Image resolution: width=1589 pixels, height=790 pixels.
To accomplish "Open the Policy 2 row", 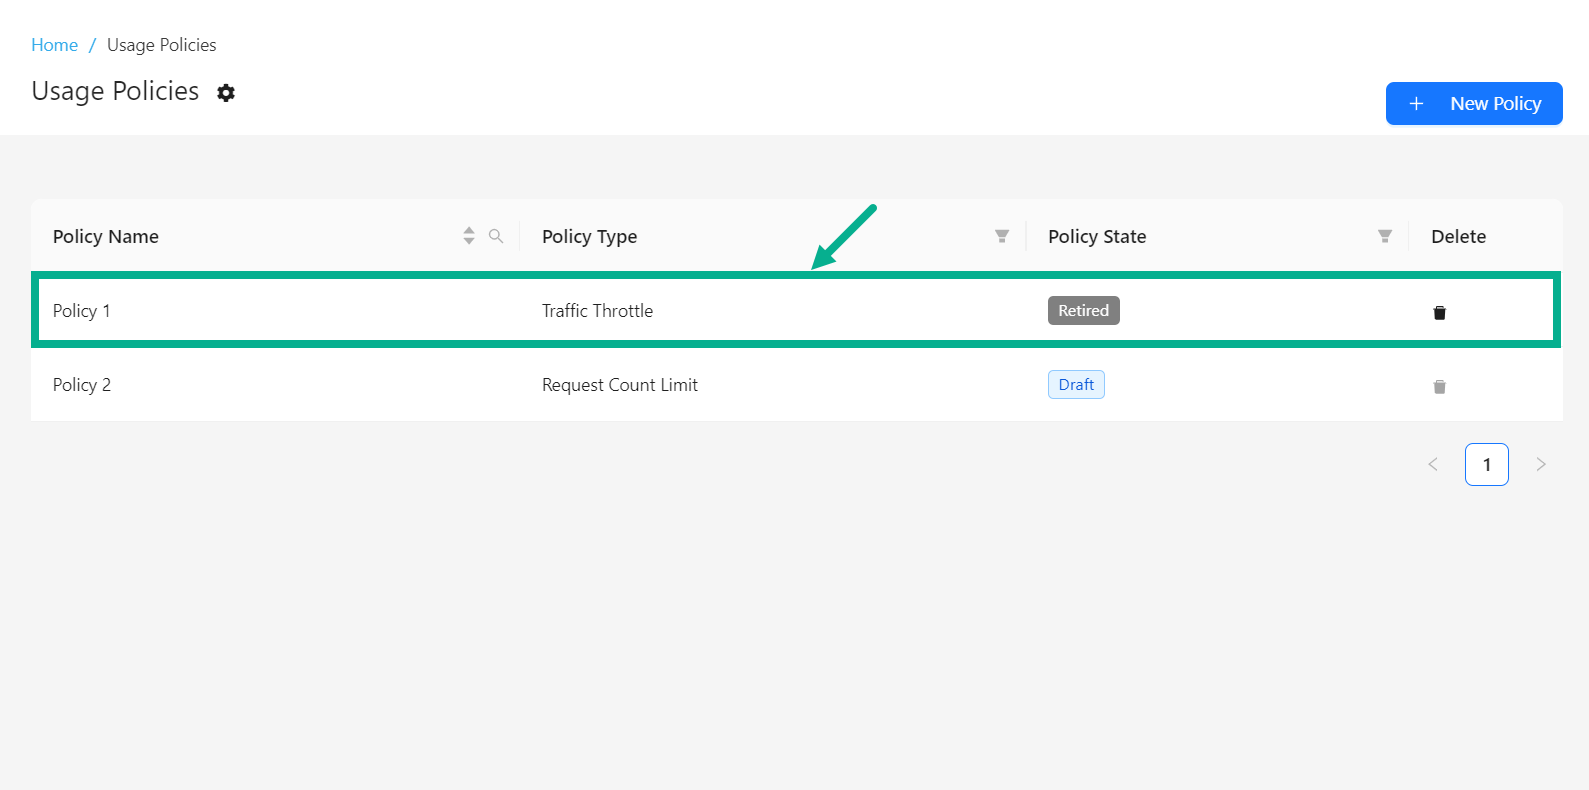I will 82,385.
